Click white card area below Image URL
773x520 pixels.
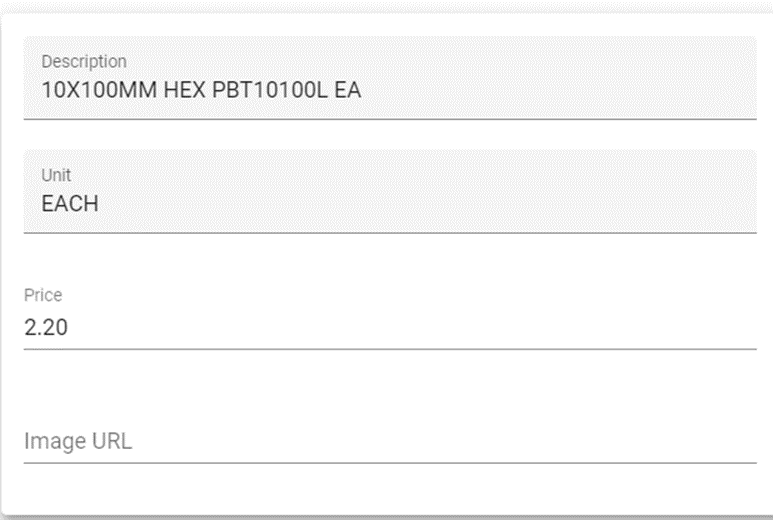tap(390, 490)
